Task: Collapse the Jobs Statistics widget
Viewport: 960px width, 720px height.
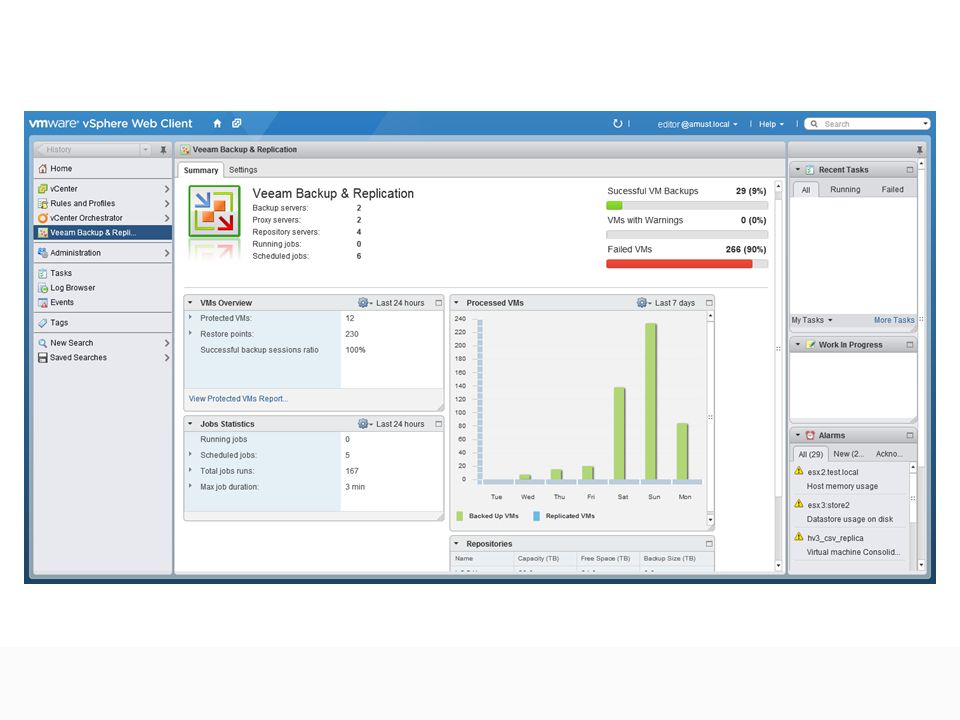Action: coord(190,424)
